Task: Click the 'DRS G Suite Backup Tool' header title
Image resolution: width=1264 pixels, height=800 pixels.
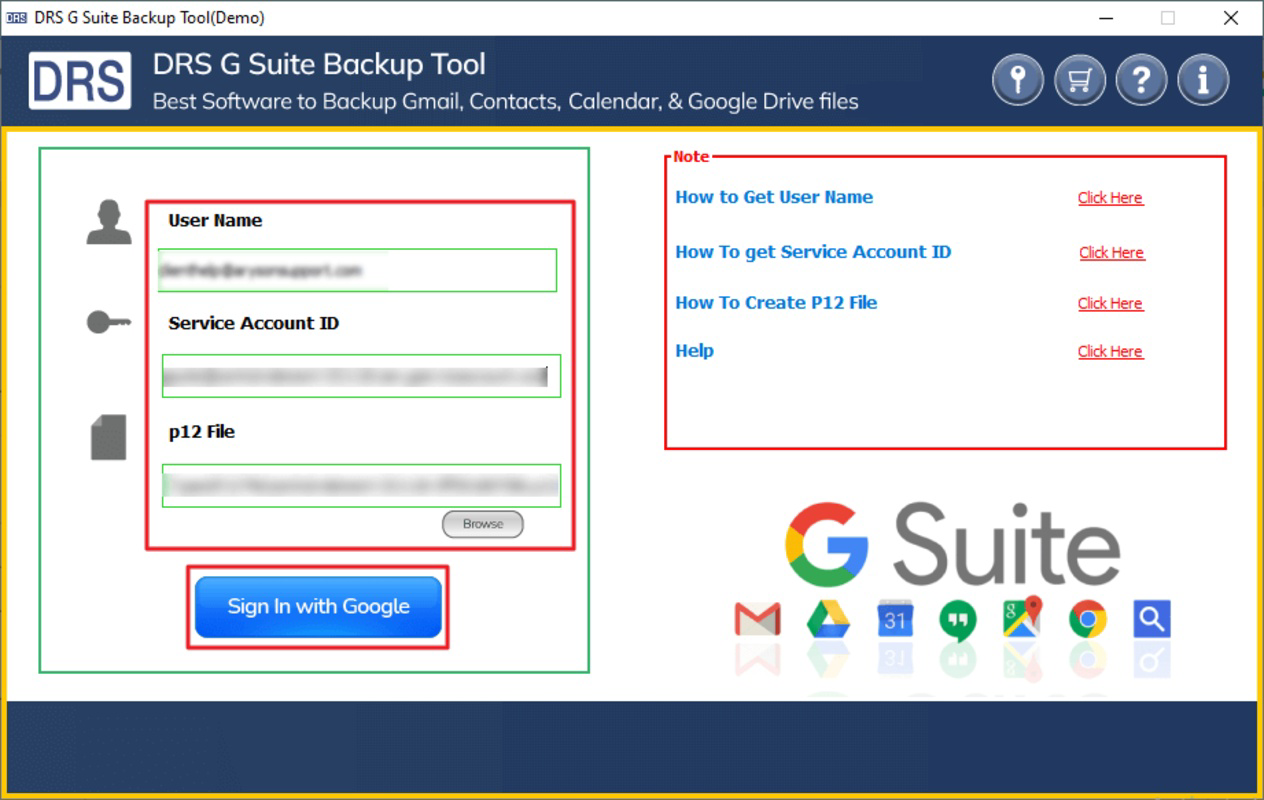Action: (319, 64)
